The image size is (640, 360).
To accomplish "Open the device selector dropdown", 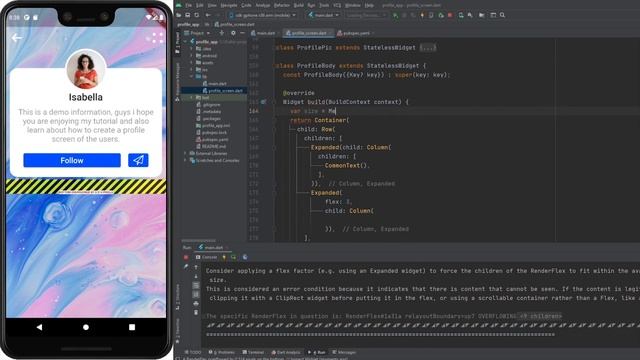I will point(262,15).
